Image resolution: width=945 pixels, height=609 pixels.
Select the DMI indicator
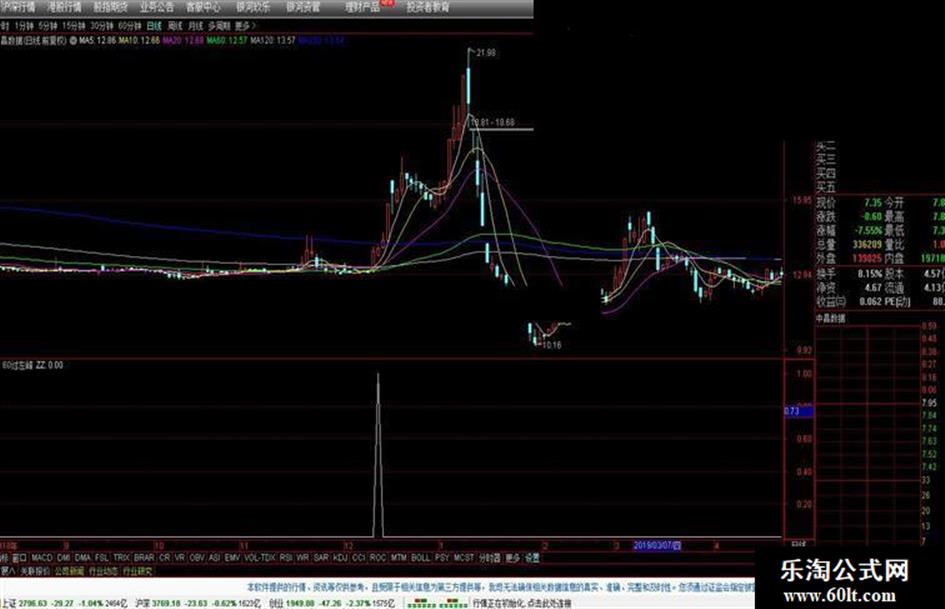click(63, 558)
